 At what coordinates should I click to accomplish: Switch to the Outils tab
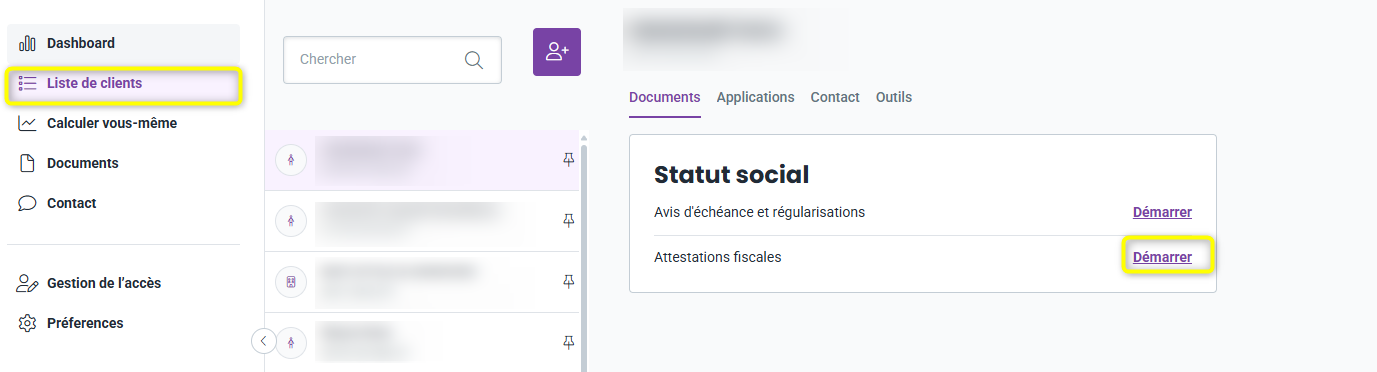[x=894, y=97]
